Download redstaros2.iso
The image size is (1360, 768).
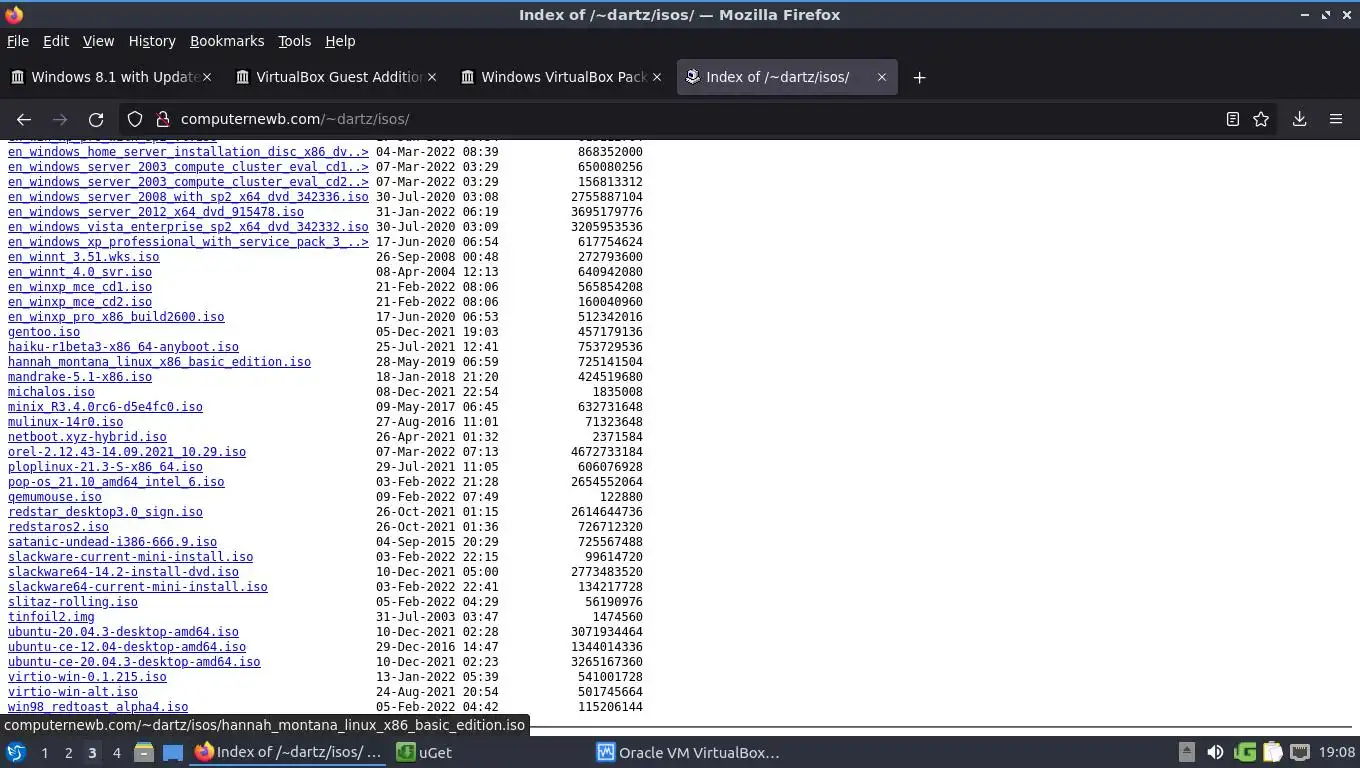58,527
